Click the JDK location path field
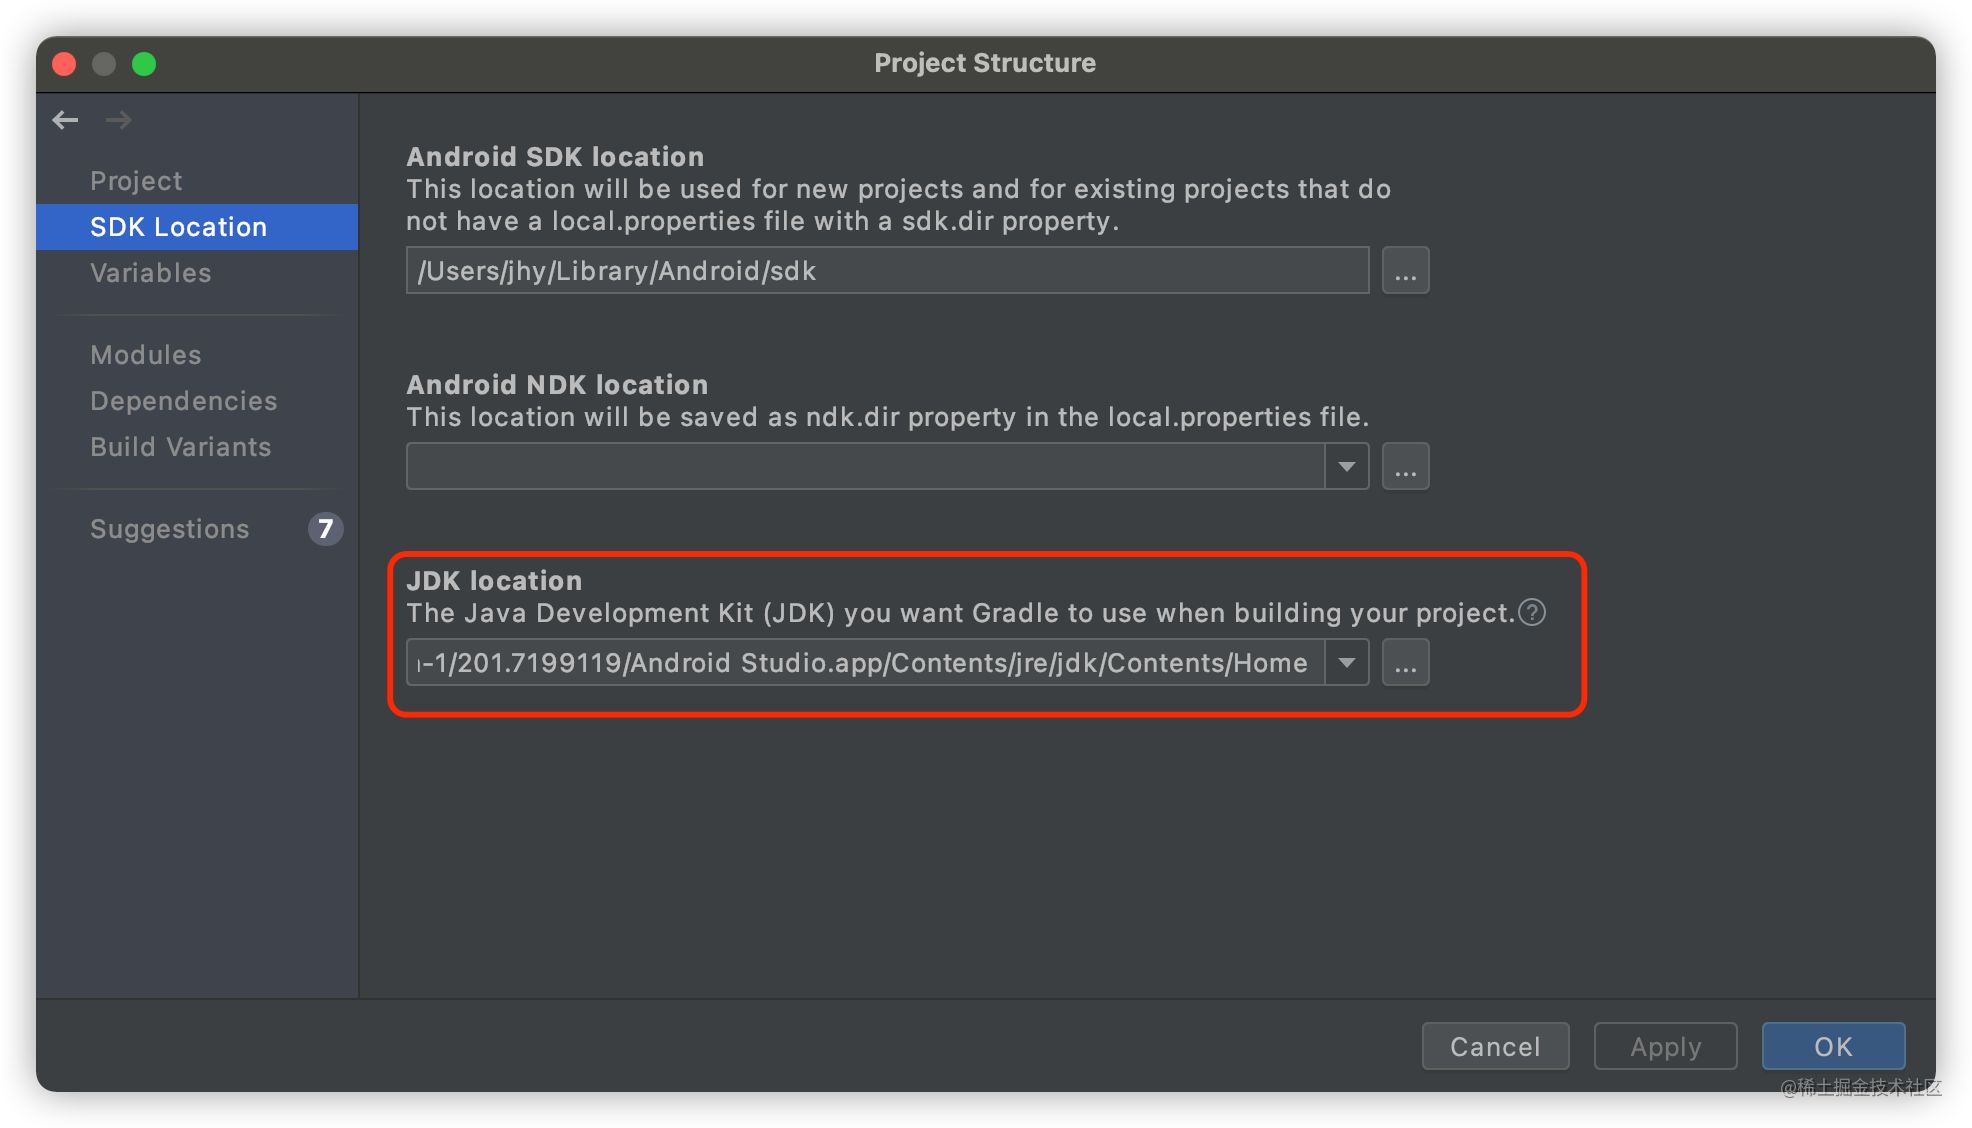The image size is (1972, 1128). pos(865,663)
